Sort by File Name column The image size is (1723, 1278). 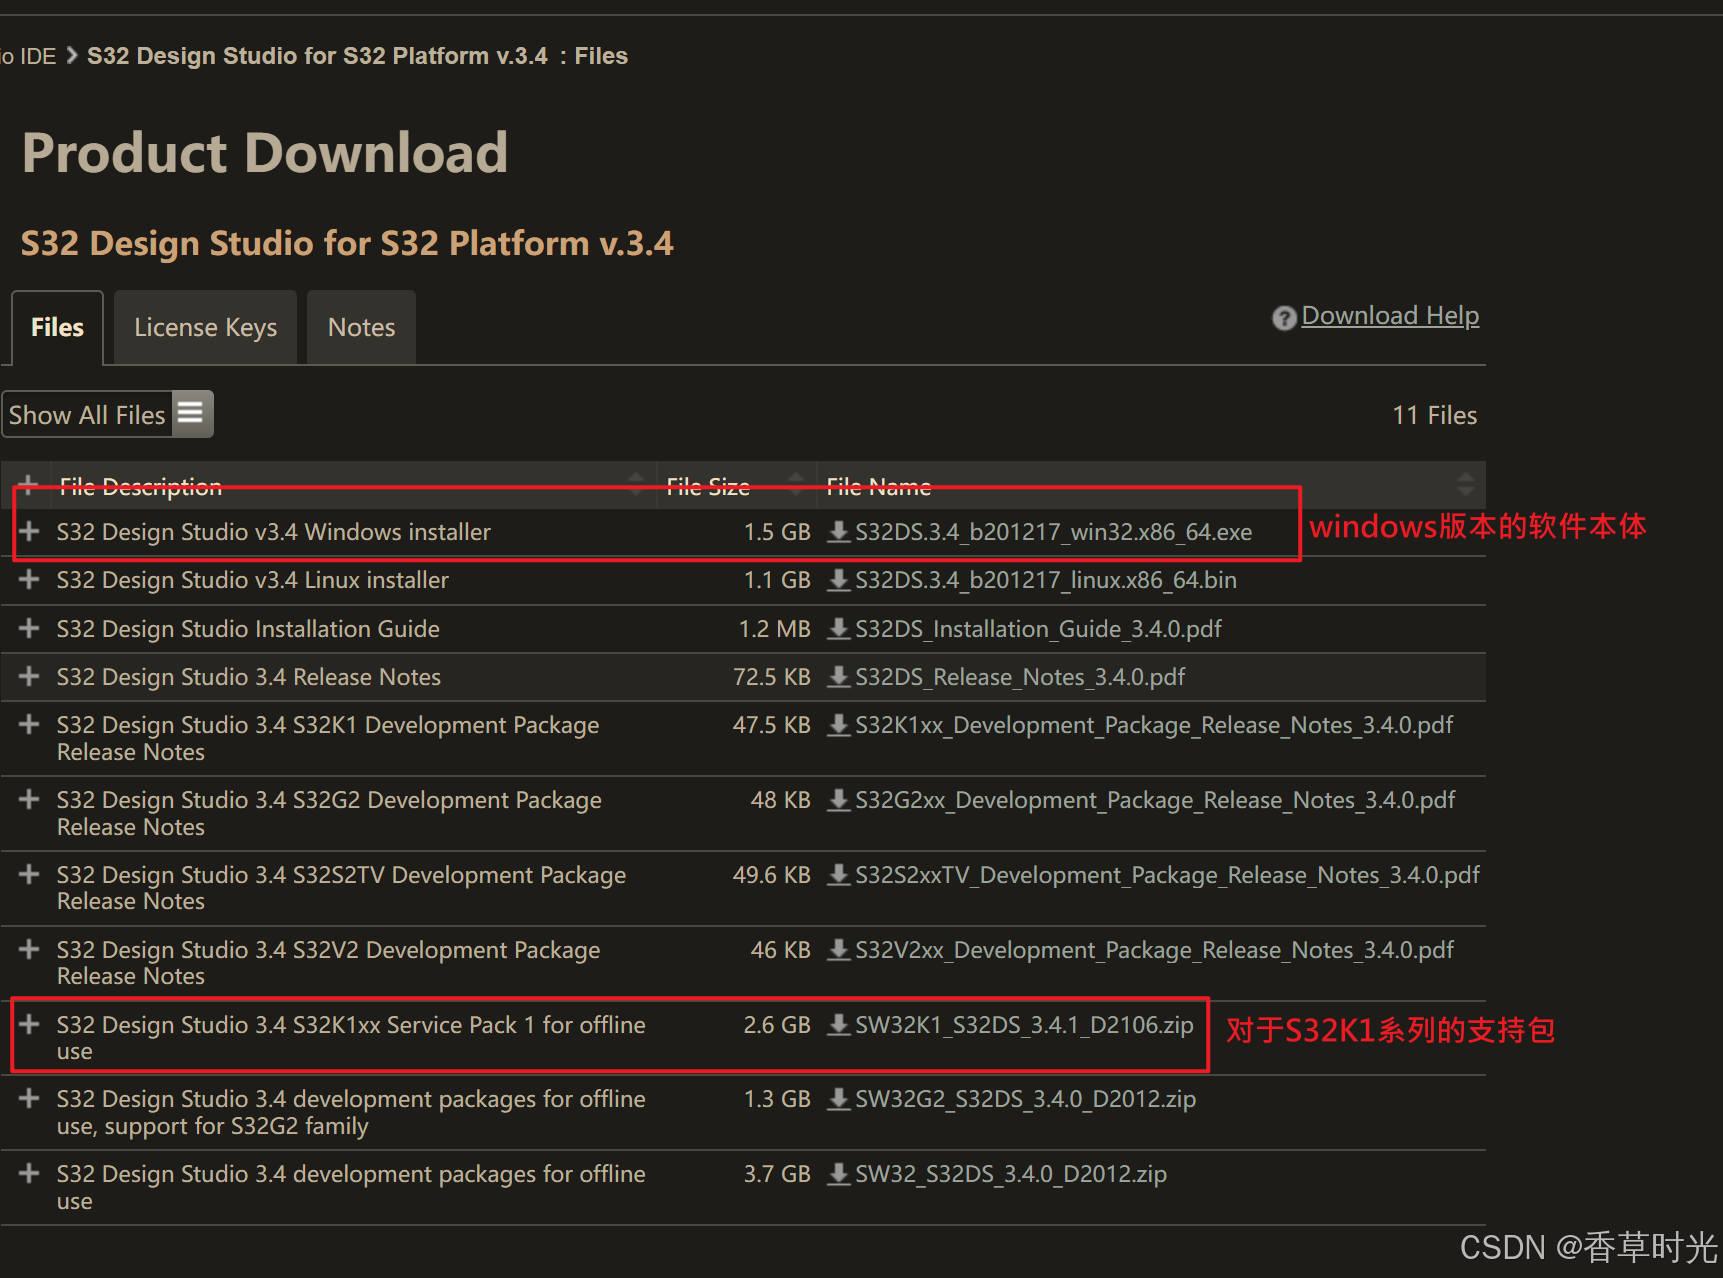[1151, 486]
